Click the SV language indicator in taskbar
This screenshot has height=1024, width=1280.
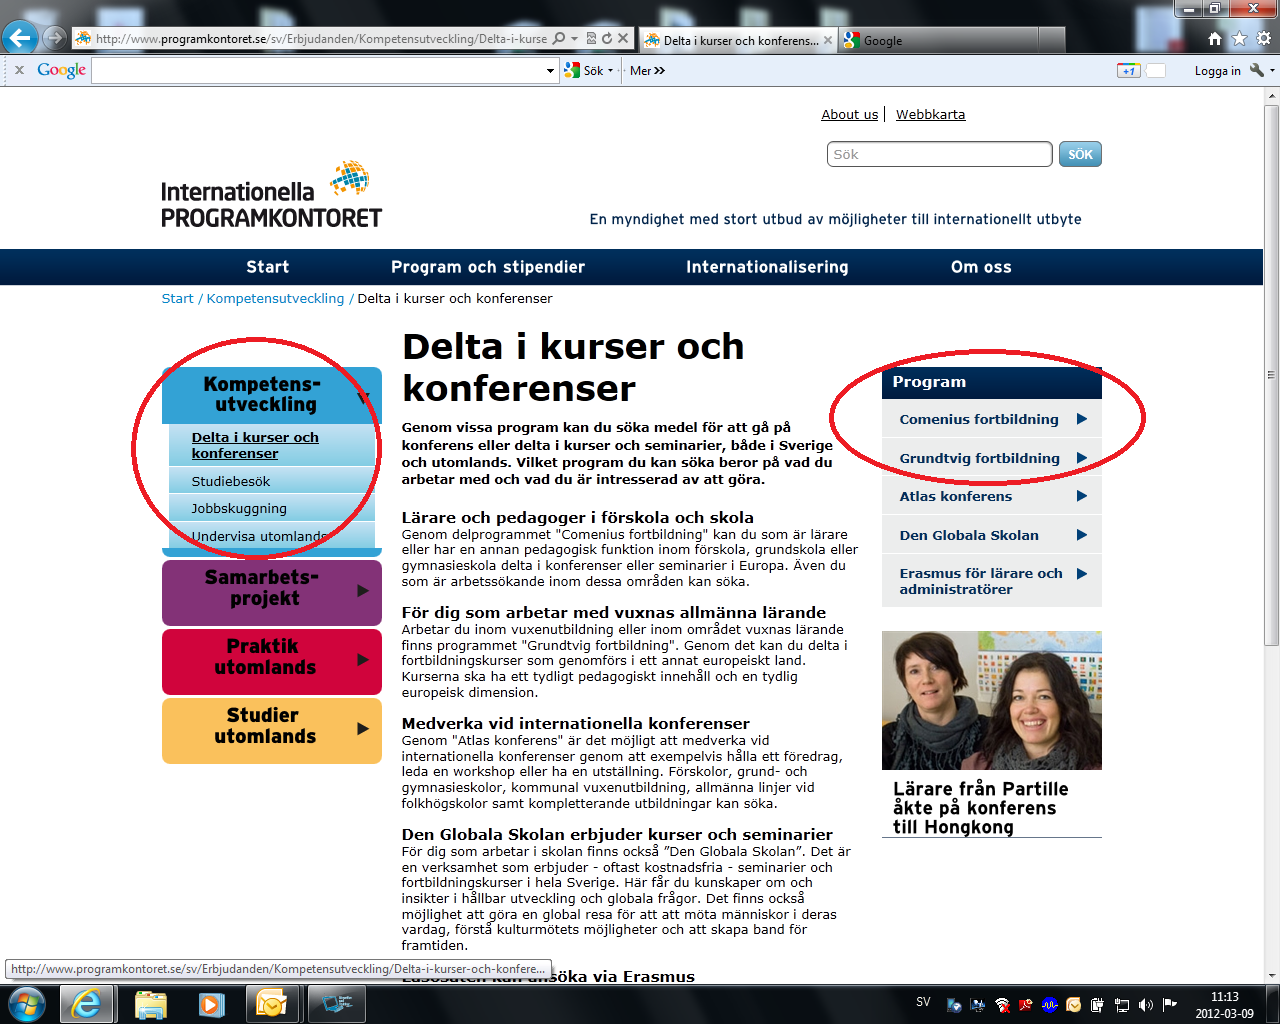click(x=923, y=1002)
